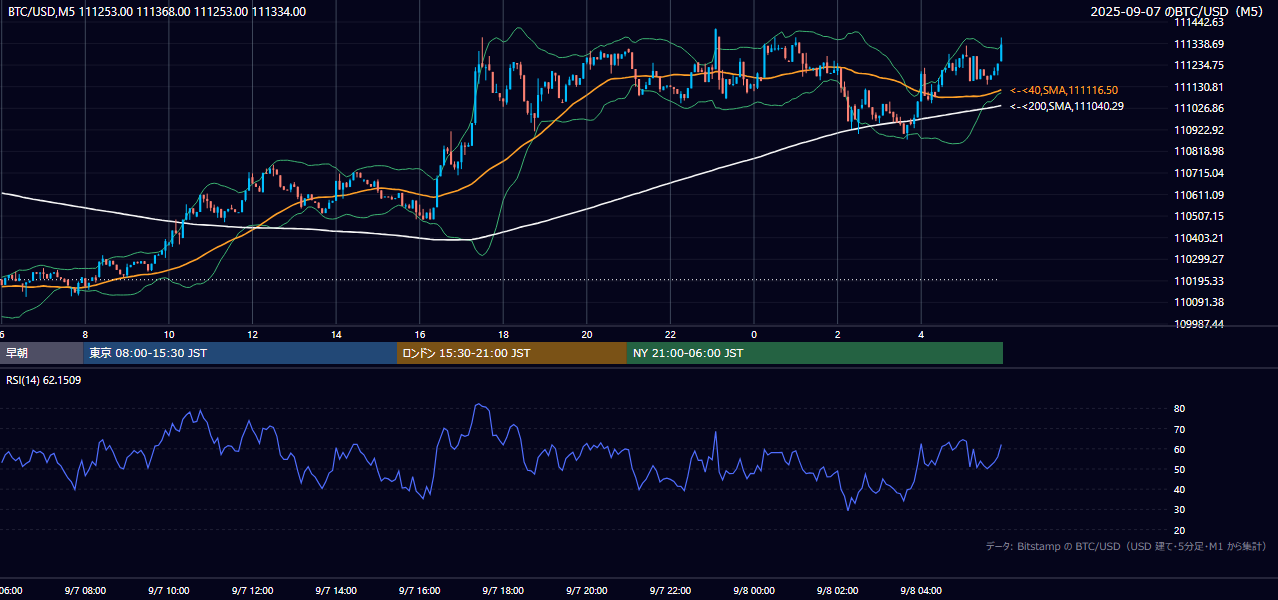
Task: Select the ロンドン 15:30-21:00 JST session bar
Action: (x=512, y=353)
